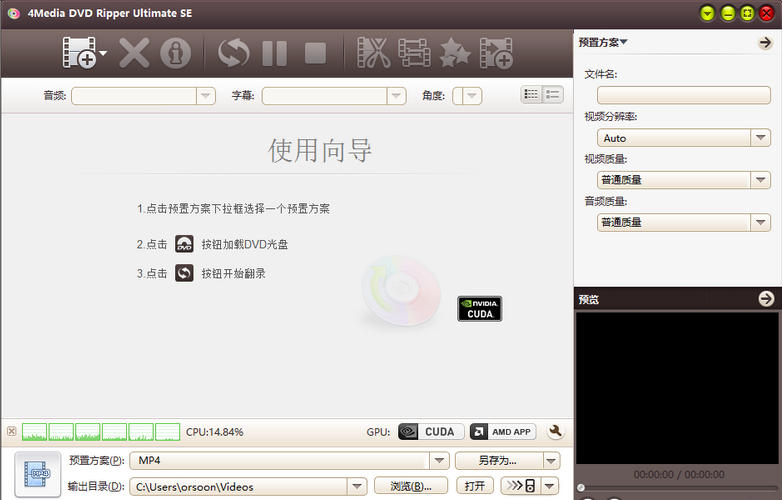Expand the 字幕 subtitle dropdown
Viewport: 782px width, 500px height.
click(x=396, y=96)
